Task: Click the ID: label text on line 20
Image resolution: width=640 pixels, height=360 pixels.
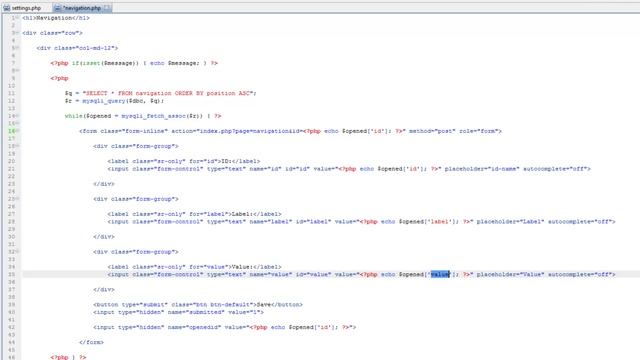Action: pos(226,161)
